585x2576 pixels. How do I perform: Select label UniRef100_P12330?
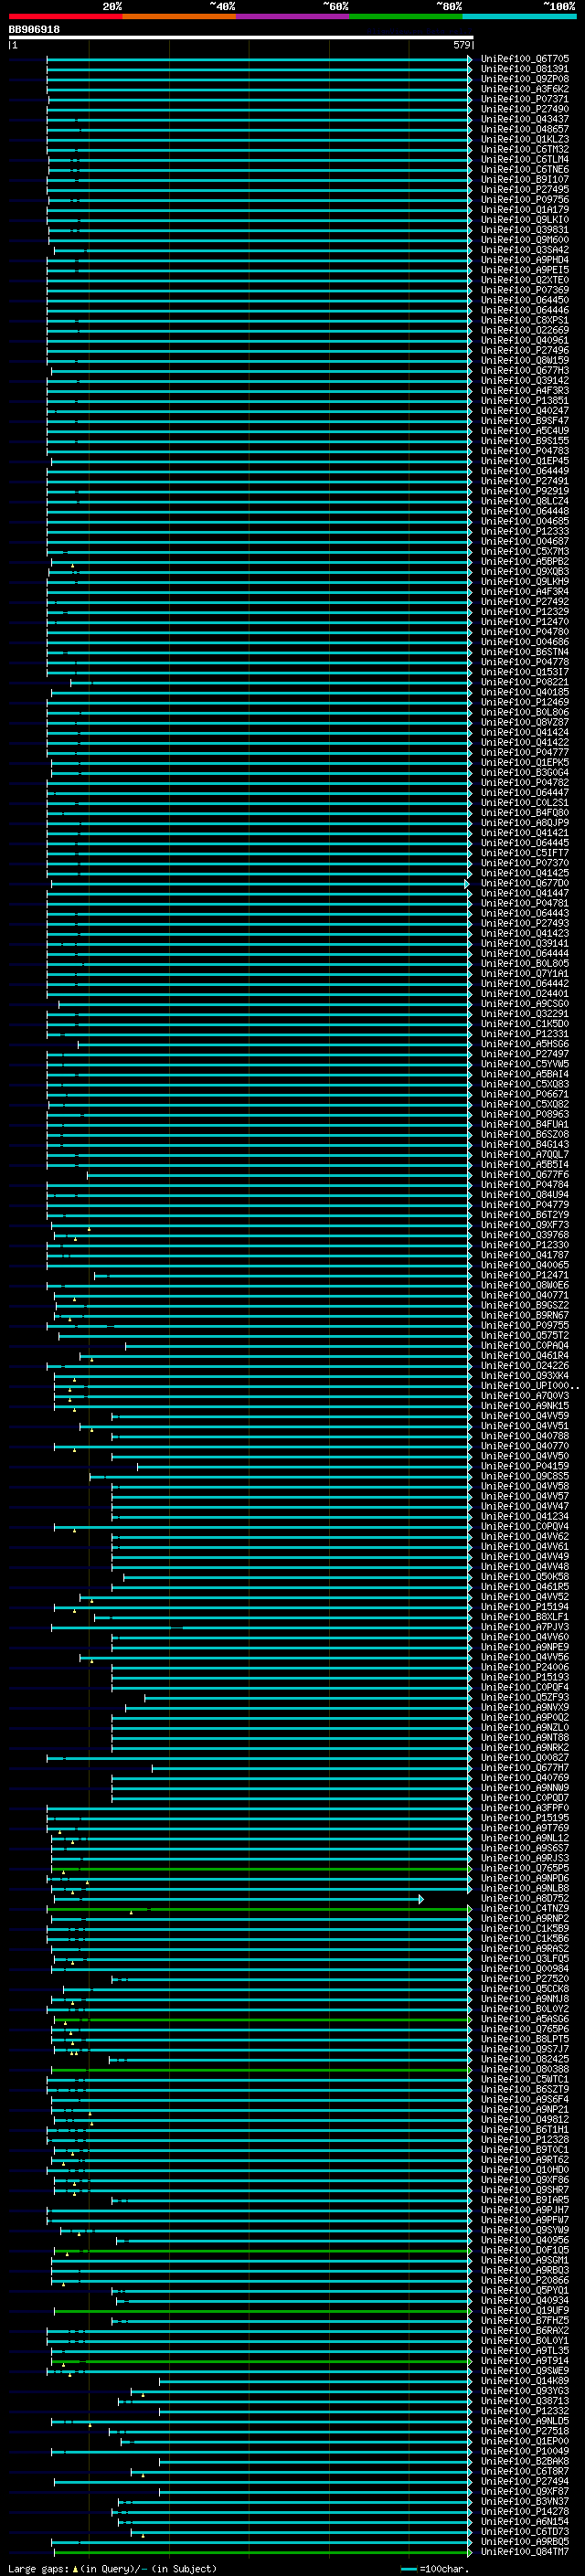coord(525,1245)
